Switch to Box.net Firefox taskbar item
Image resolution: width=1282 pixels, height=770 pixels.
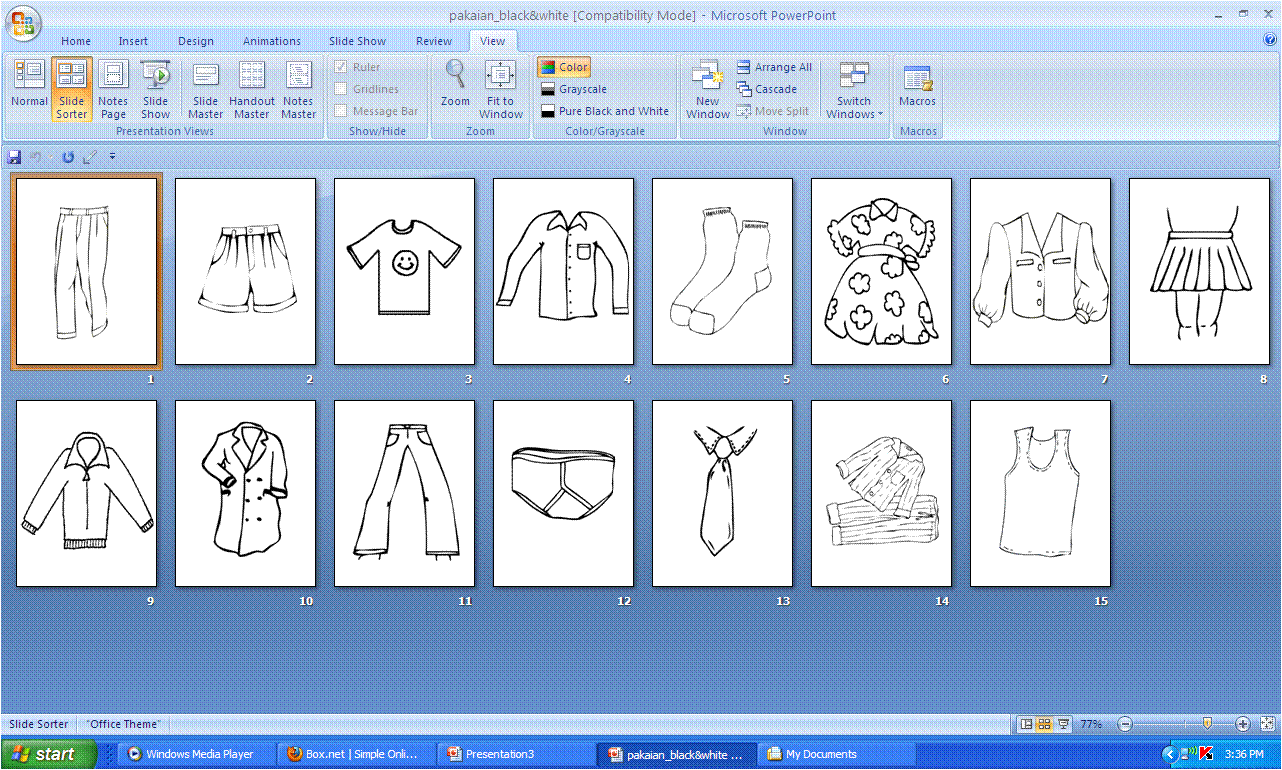[x=358, y=754]
